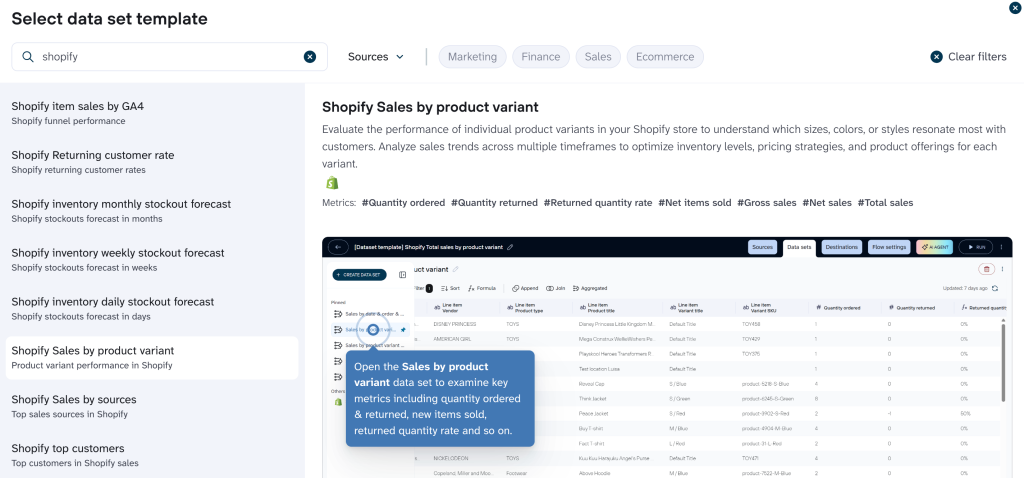This screenshot has height=478, width=1024.
Task: Click the Sources tab in the preview header
Action: coord(762,247)
